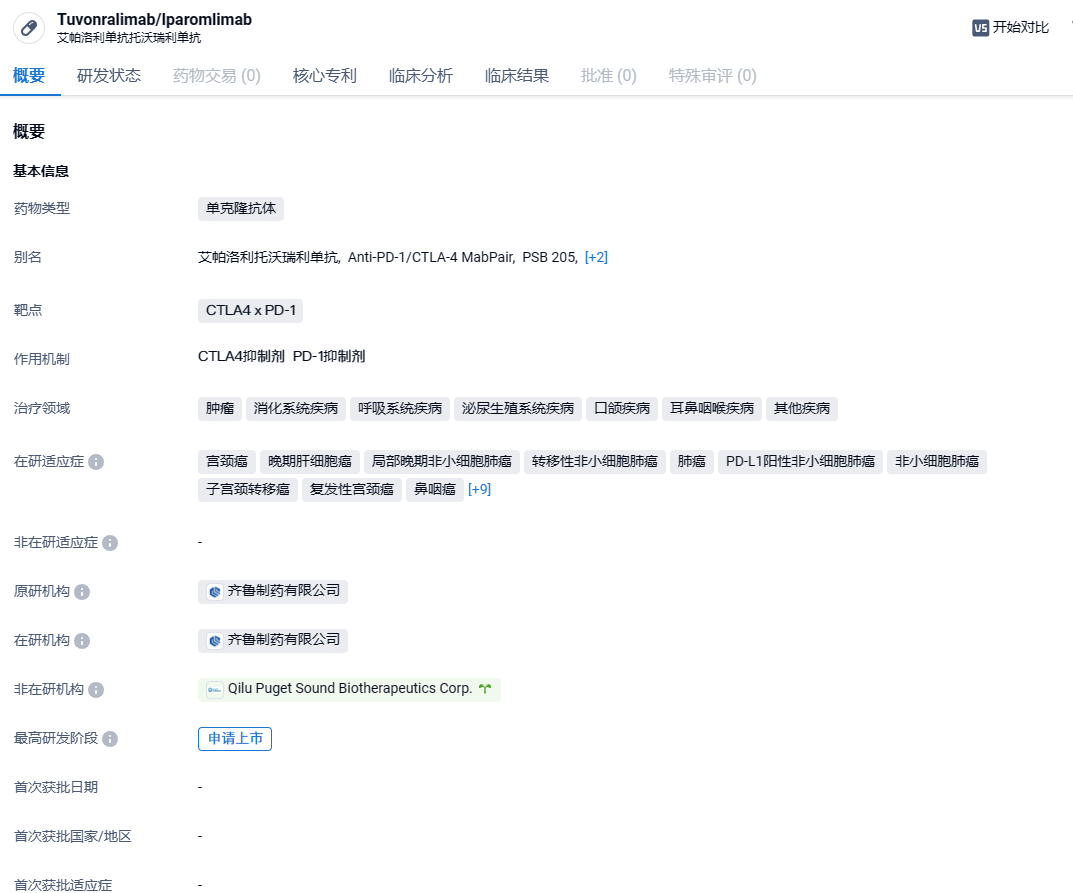The width and height of the screenshot is (1073, 893).
Task: Open the 批准 (0) tab
Action: click(609, 75)
